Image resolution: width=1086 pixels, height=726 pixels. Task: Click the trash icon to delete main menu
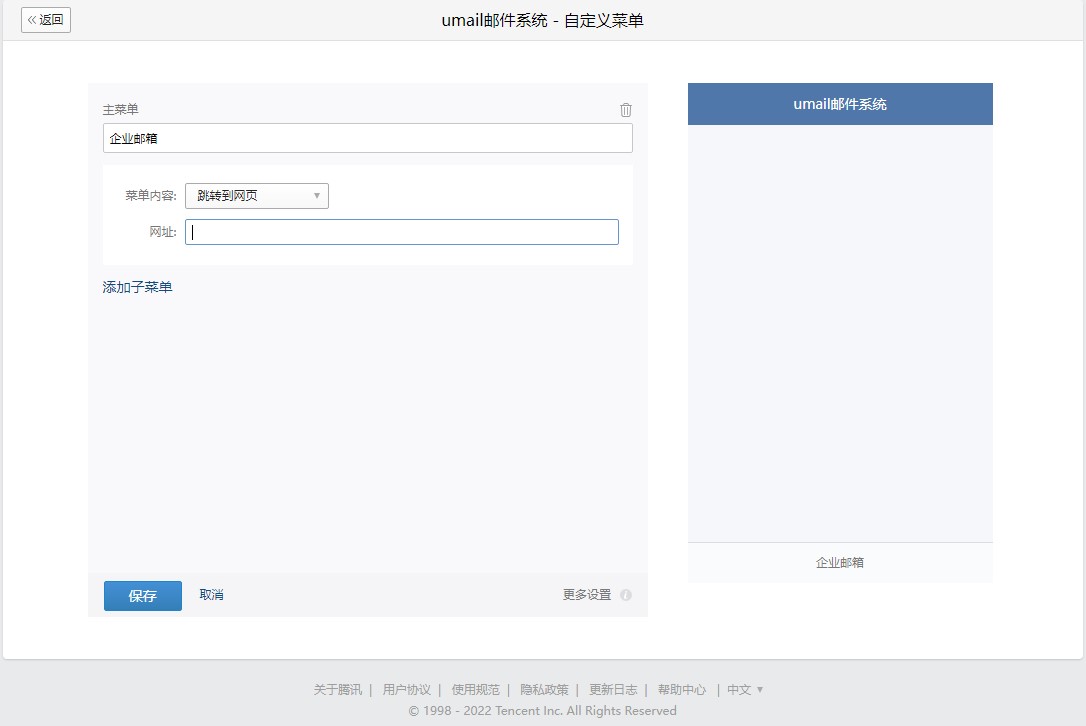(626, 110)
